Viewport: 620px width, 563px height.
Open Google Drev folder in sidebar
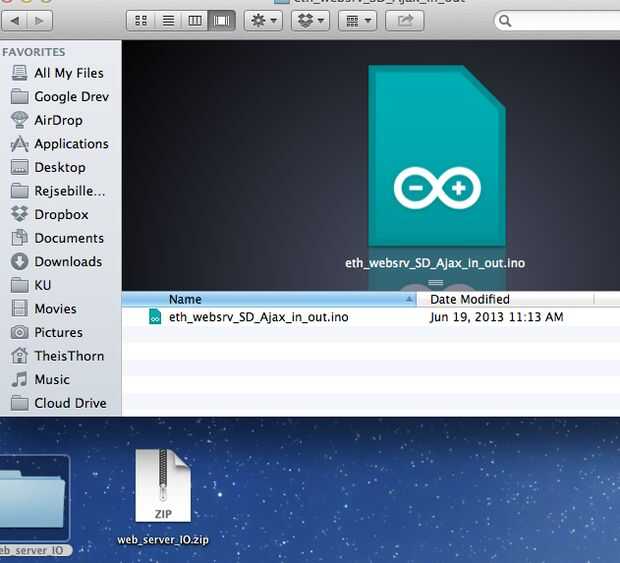pos(59,96)
